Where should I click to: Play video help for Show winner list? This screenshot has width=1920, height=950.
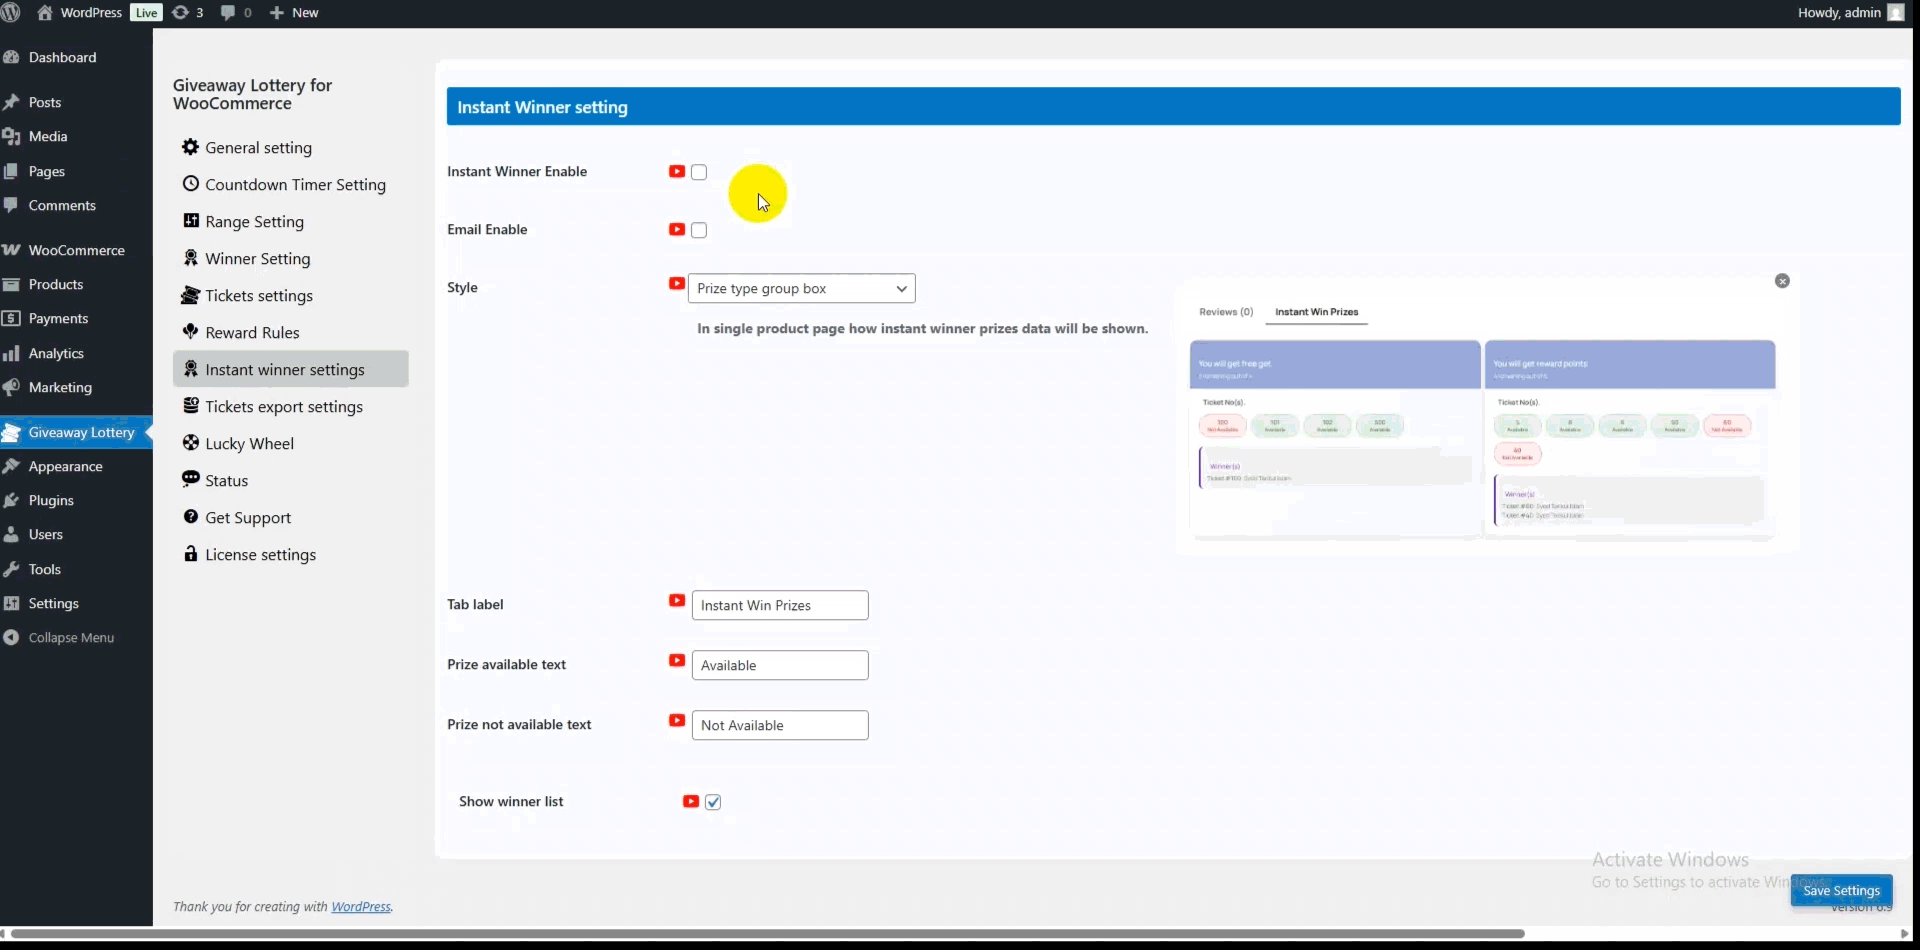tap(691, 802)
